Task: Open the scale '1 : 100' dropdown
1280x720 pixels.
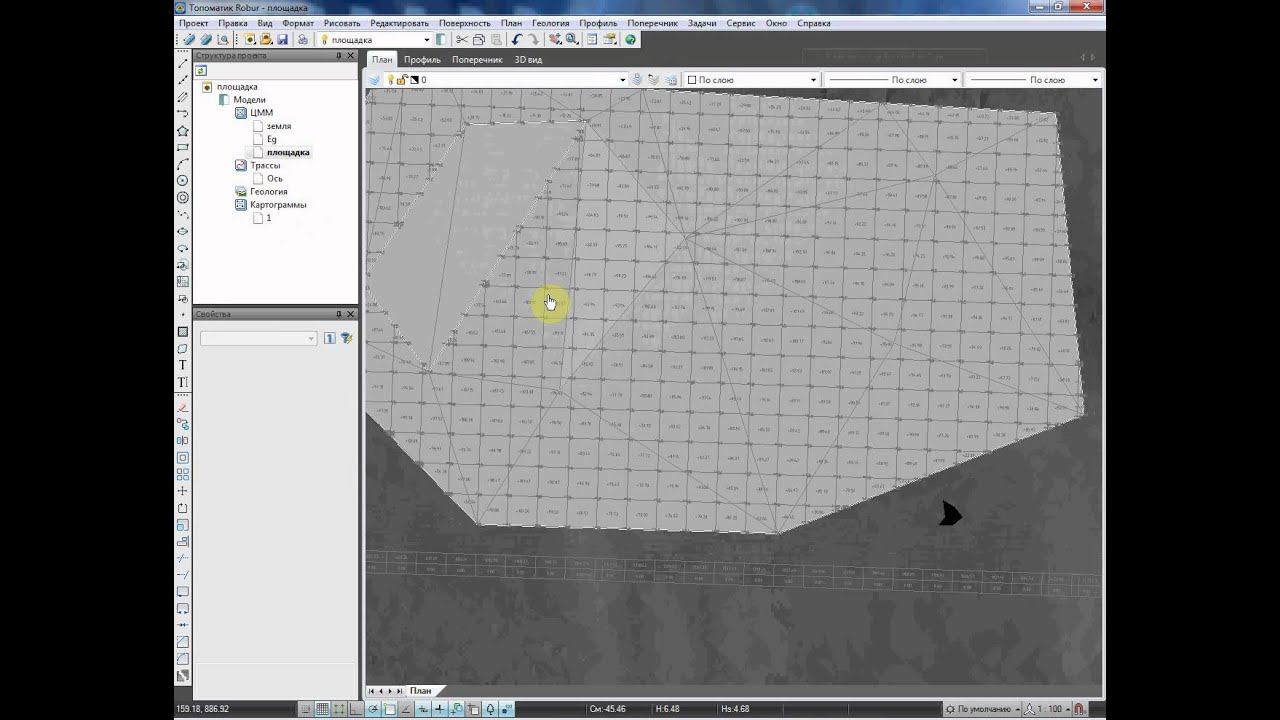Action: (1046, 709)
